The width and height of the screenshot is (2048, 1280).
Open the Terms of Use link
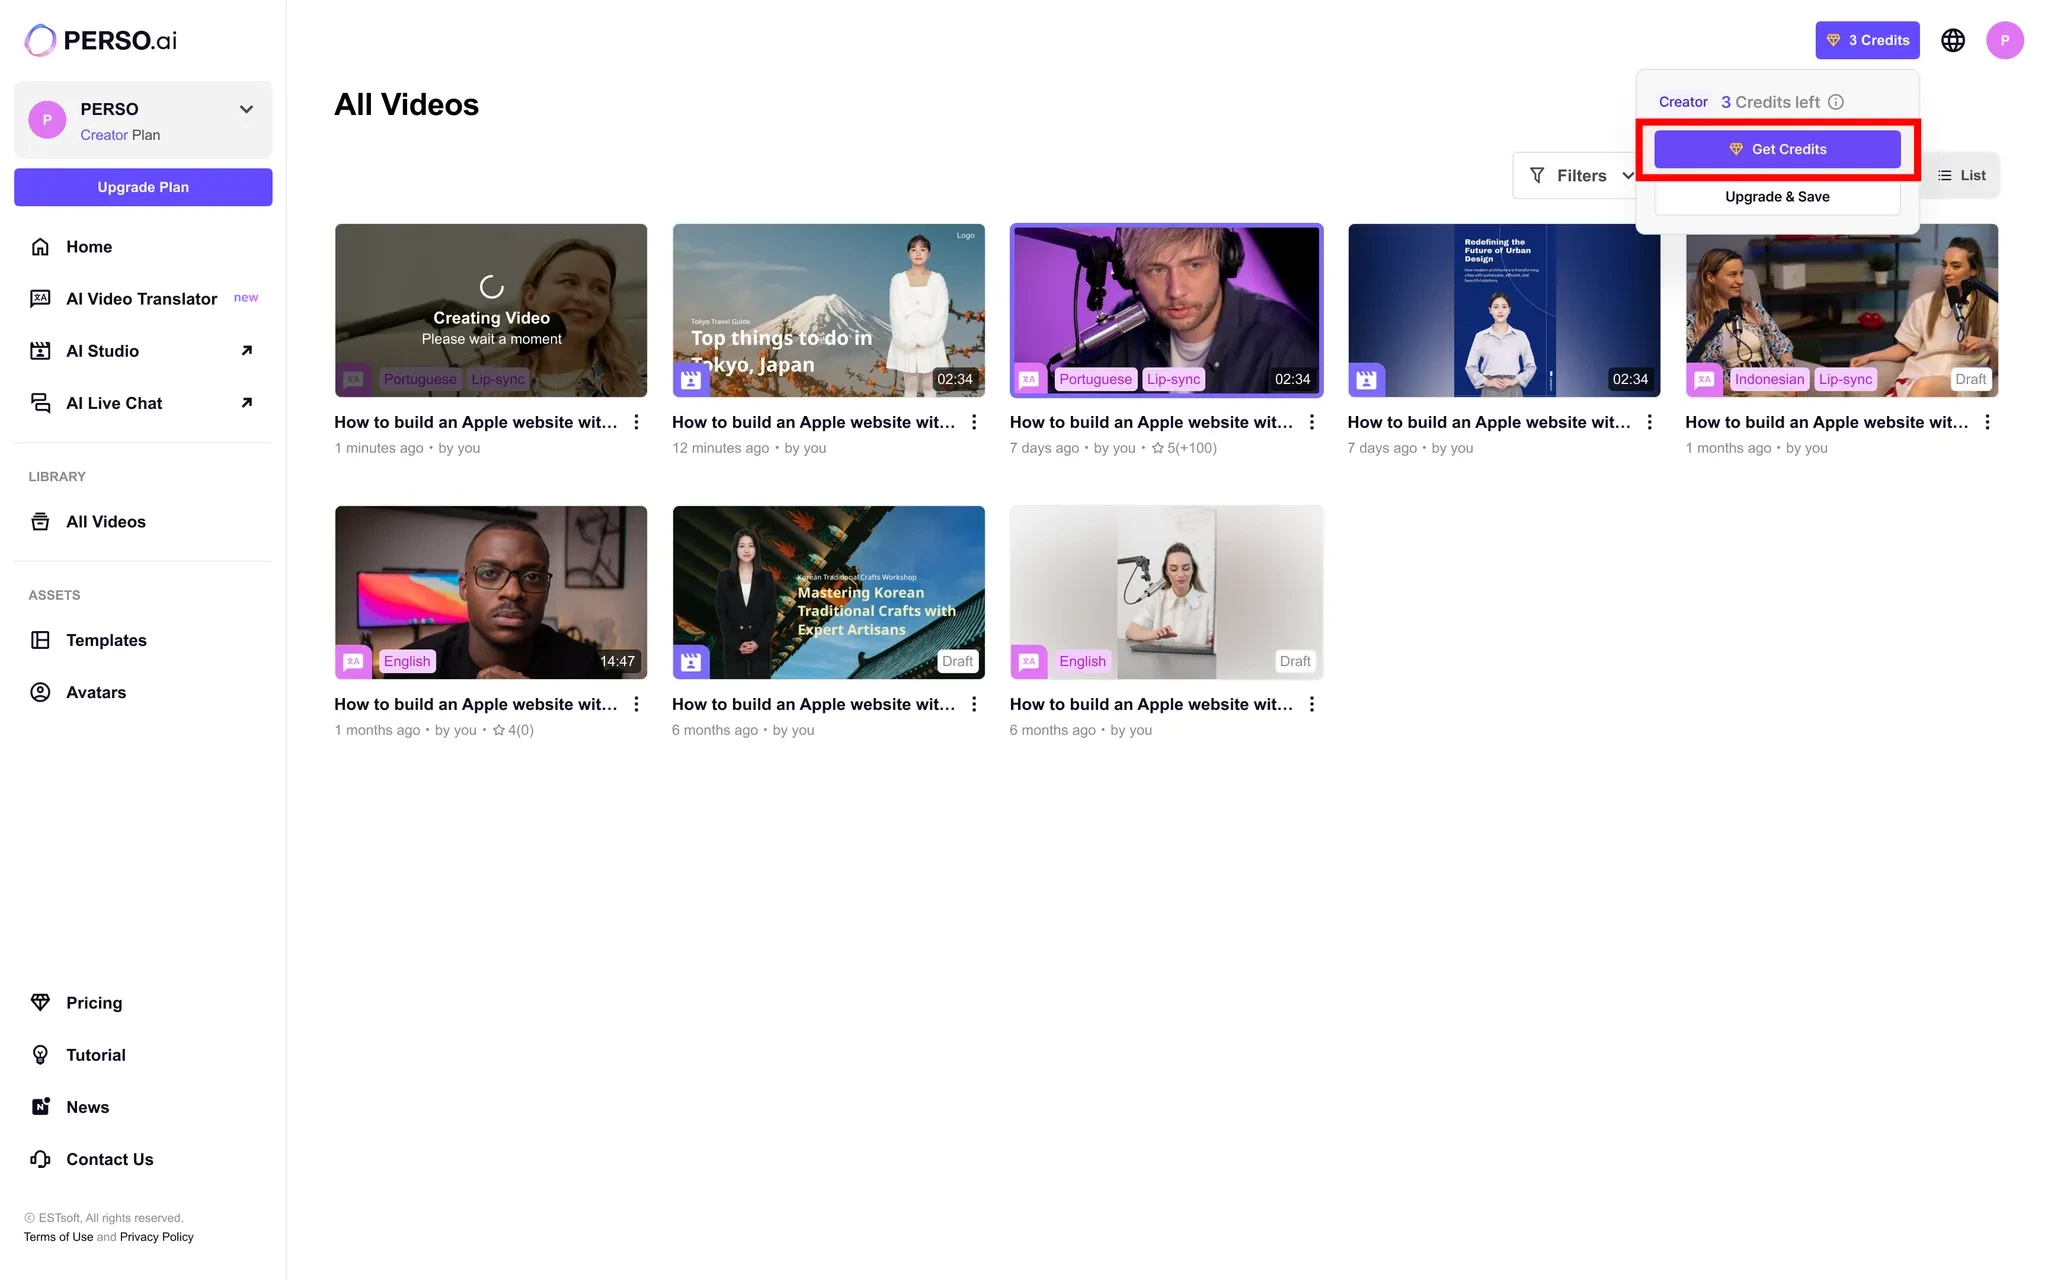(x=58, y=1237)
